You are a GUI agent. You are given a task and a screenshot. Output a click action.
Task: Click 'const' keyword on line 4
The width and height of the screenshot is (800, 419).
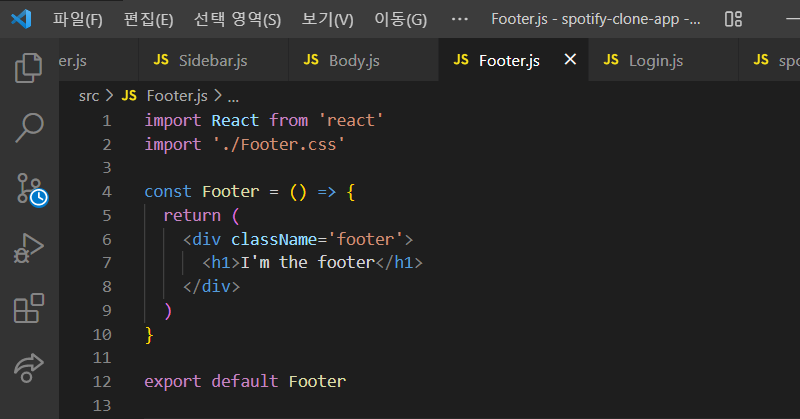[168, 191]
